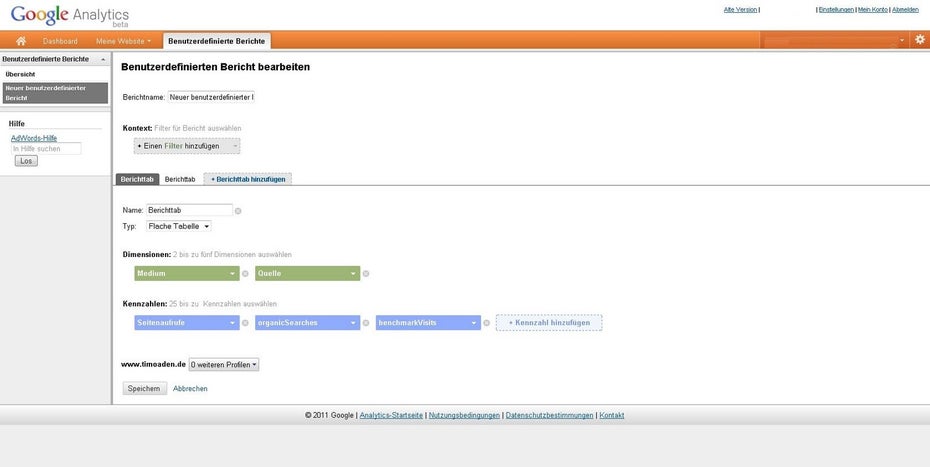Click the Abmelden link
The width and height of the screenshot is (930, 467).
click(x=905, y=9)
